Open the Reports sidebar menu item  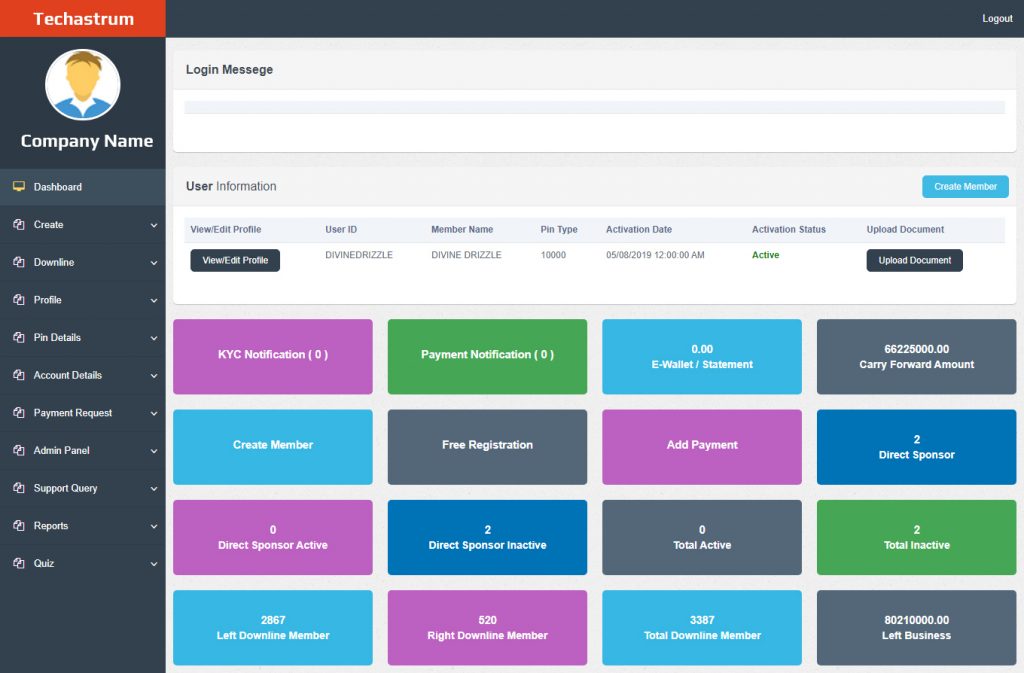click(51, 526)
